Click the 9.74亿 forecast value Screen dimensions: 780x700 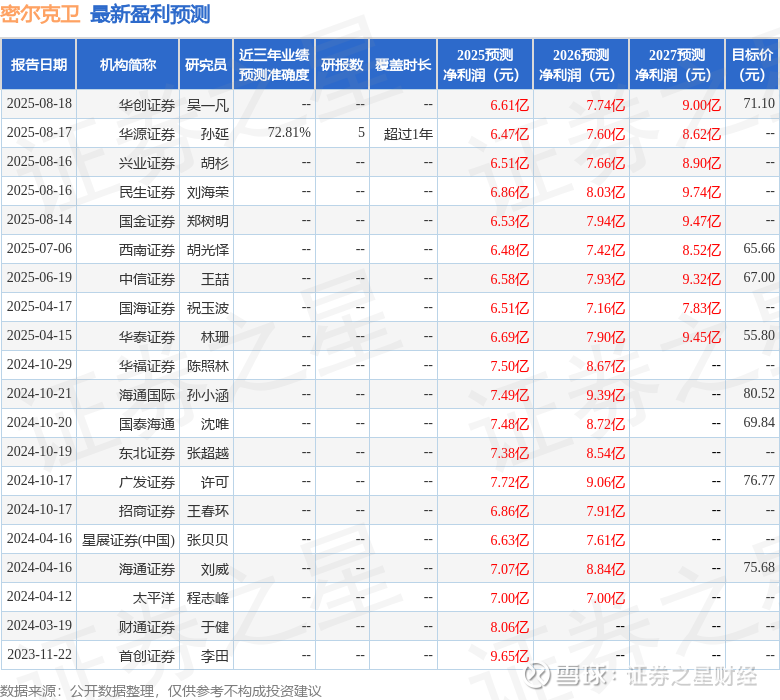[x=701, y=192]
